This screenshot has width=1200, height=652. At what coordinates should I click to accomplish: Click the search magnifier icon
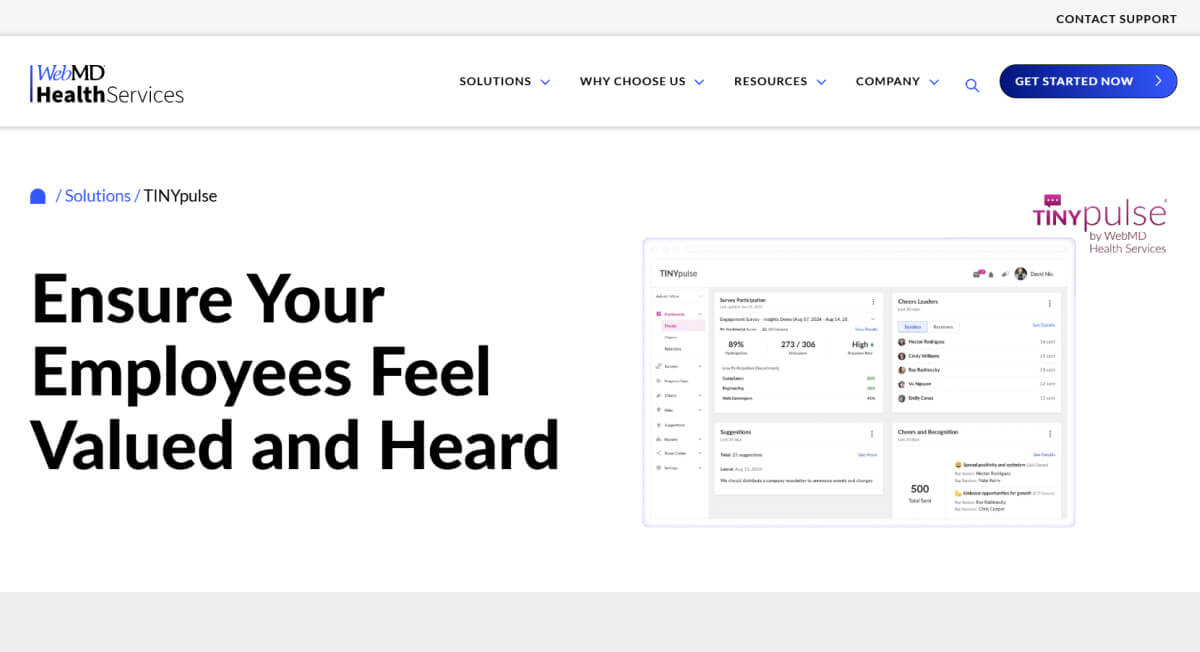[x=972, y=86]
